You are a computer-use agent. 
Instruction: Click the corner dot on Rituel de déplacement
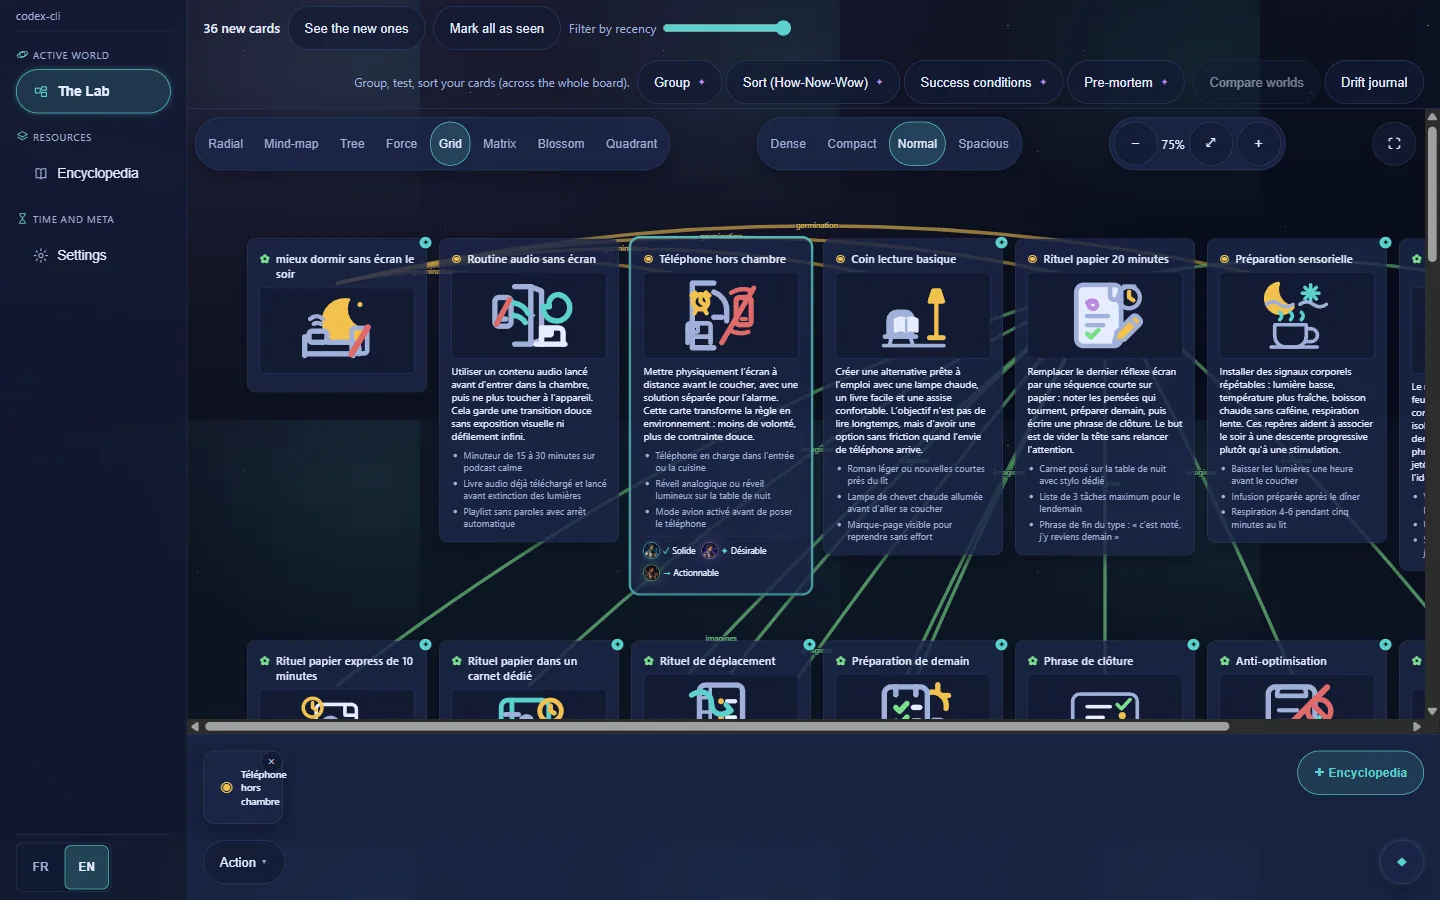809,645
